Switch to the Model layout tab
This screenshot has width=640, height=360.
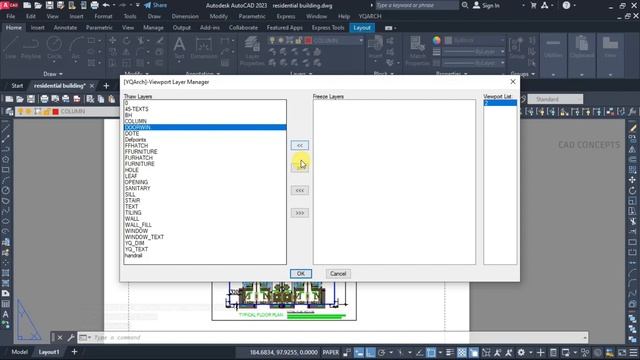click(20, 352)
